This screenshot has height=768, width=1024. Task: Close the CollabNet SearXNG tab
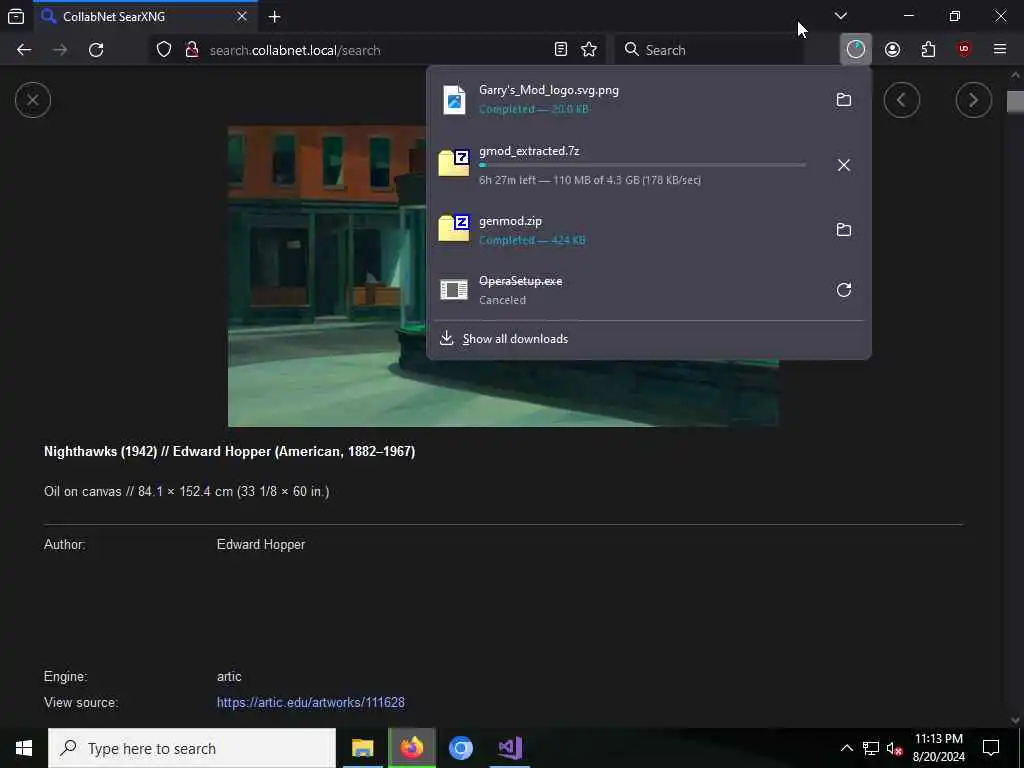(242, 16)
